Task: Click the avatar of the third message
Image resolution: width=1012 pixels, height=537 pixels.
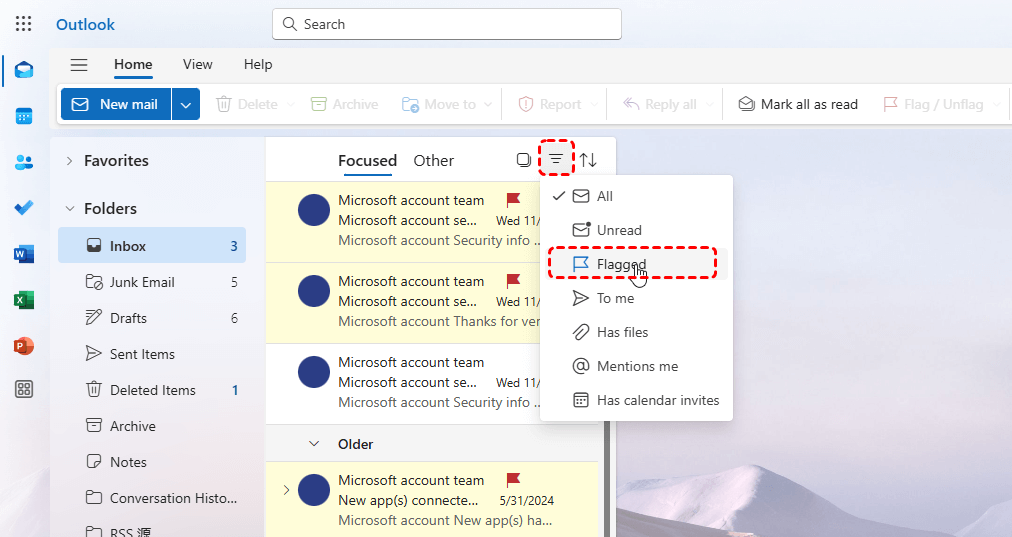Action: 314,372
